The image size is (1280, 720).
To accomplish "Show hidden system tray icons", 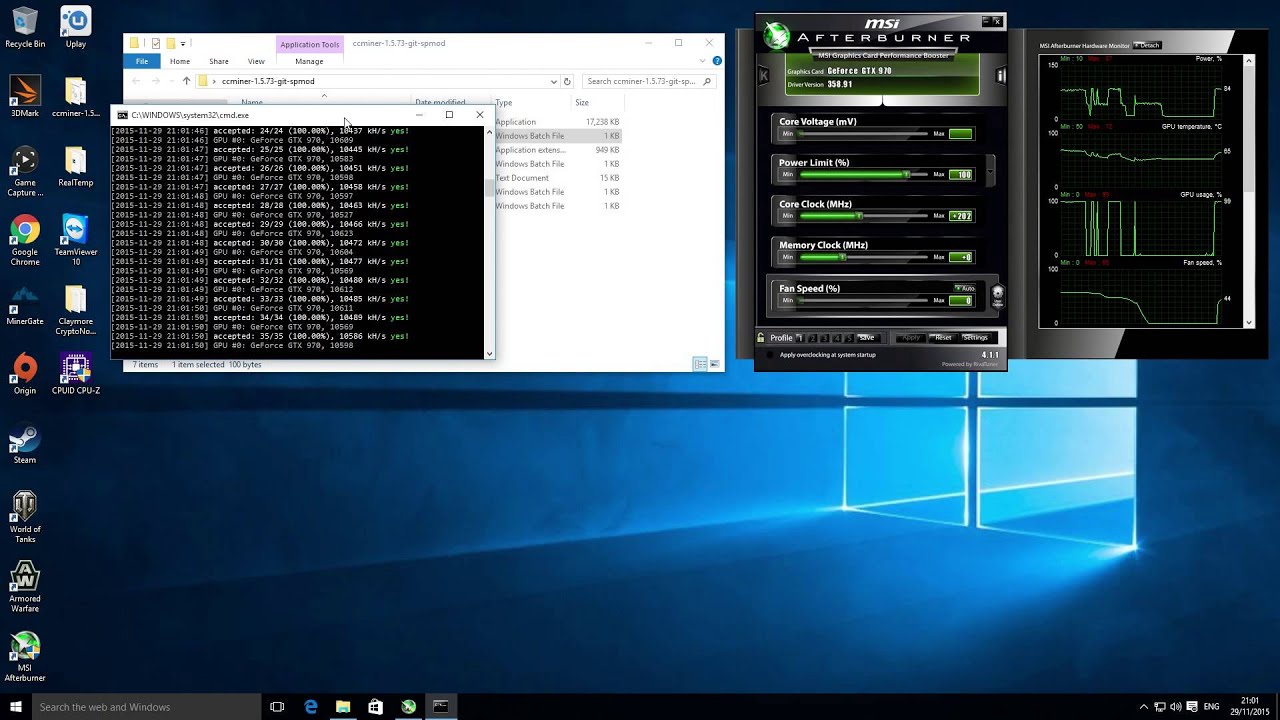I will click(1143, 707).
